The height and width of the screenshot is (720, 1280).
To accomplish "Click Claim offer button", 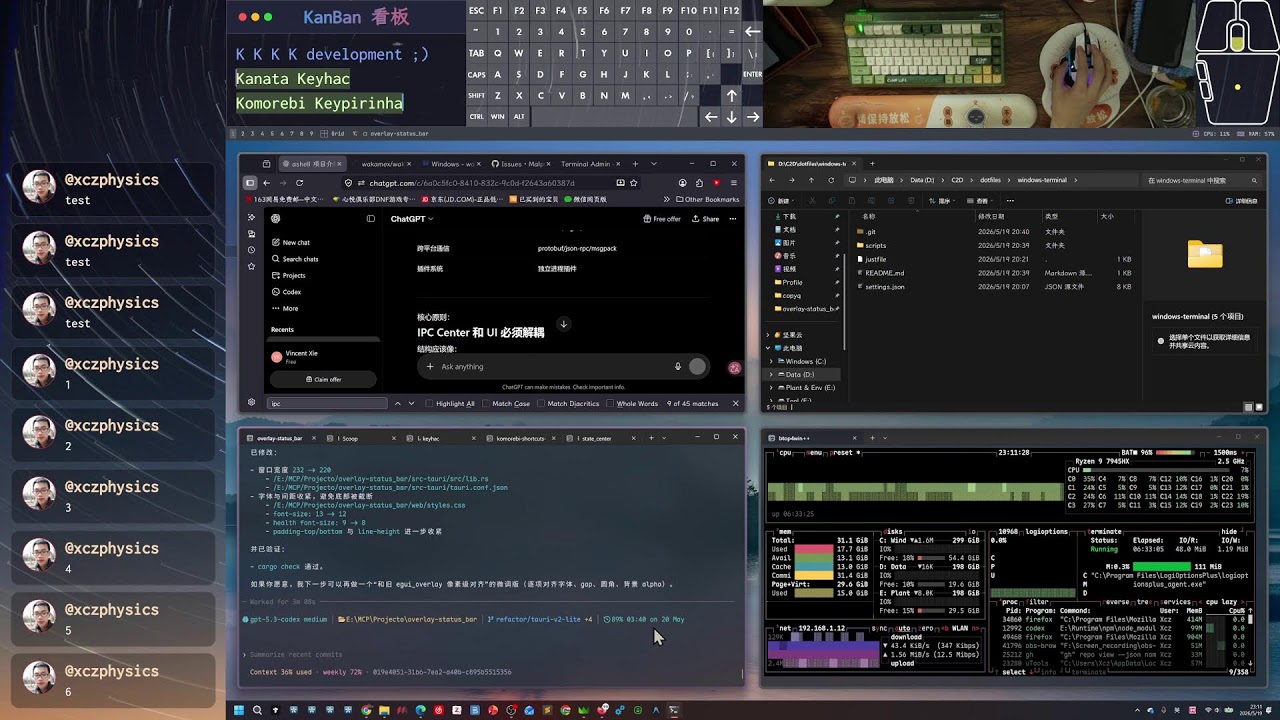I will [x=323, y=379].
